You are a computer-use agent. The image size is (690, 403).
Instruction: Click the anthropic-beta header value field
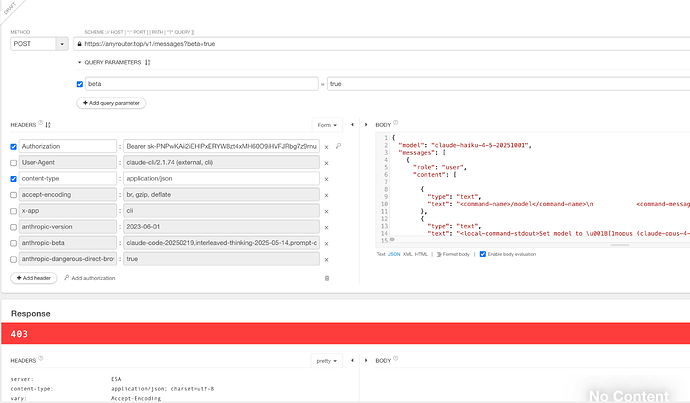[x=221, y=243]
